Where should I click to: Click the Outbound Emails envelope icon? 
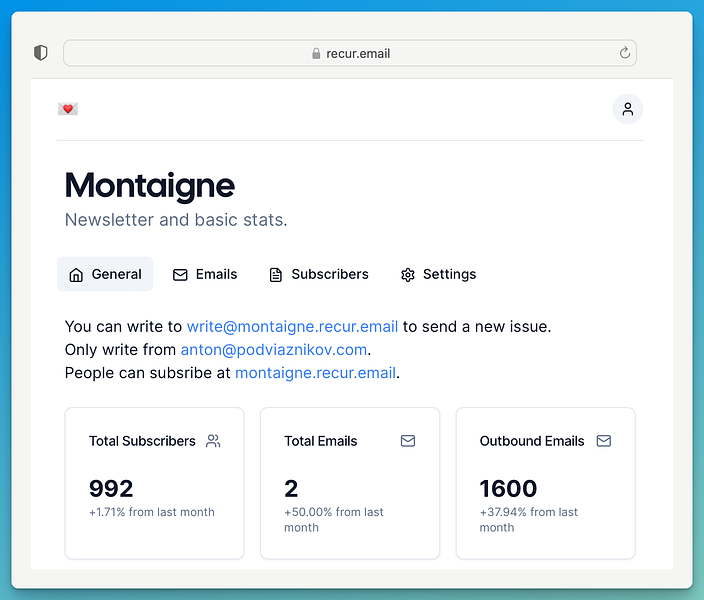coord(603,441)
